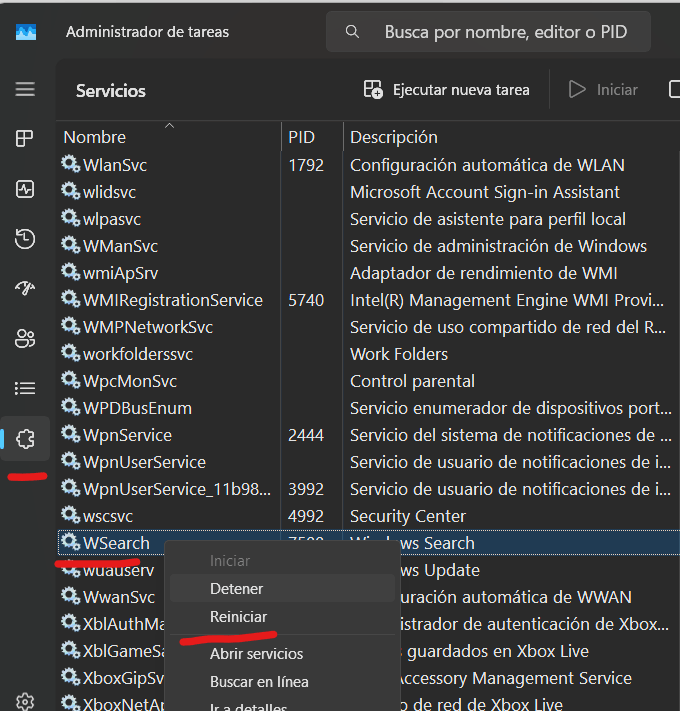This screenshot has height=711, width=680.
Task: Click the Security Center description
Action: [408, 516]
